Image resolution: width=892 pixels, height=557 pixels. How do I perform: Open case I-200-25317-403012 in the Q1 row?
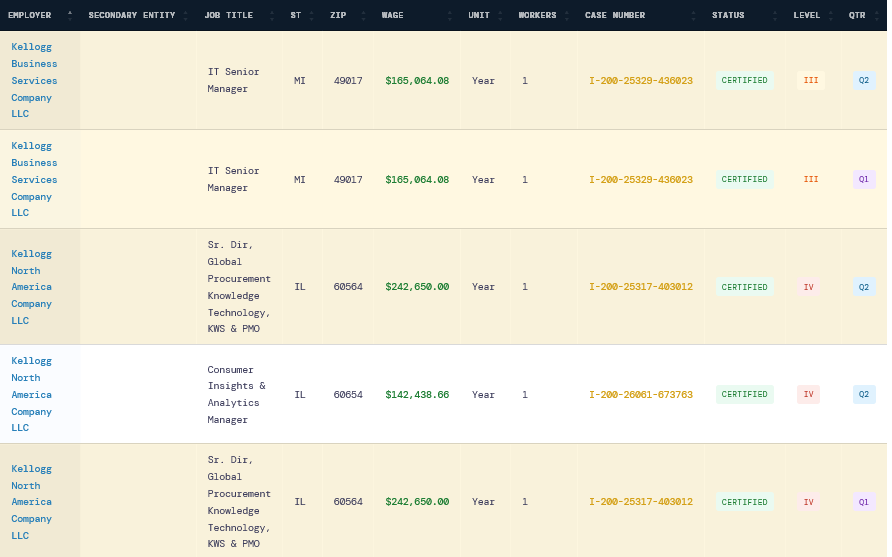641,502
